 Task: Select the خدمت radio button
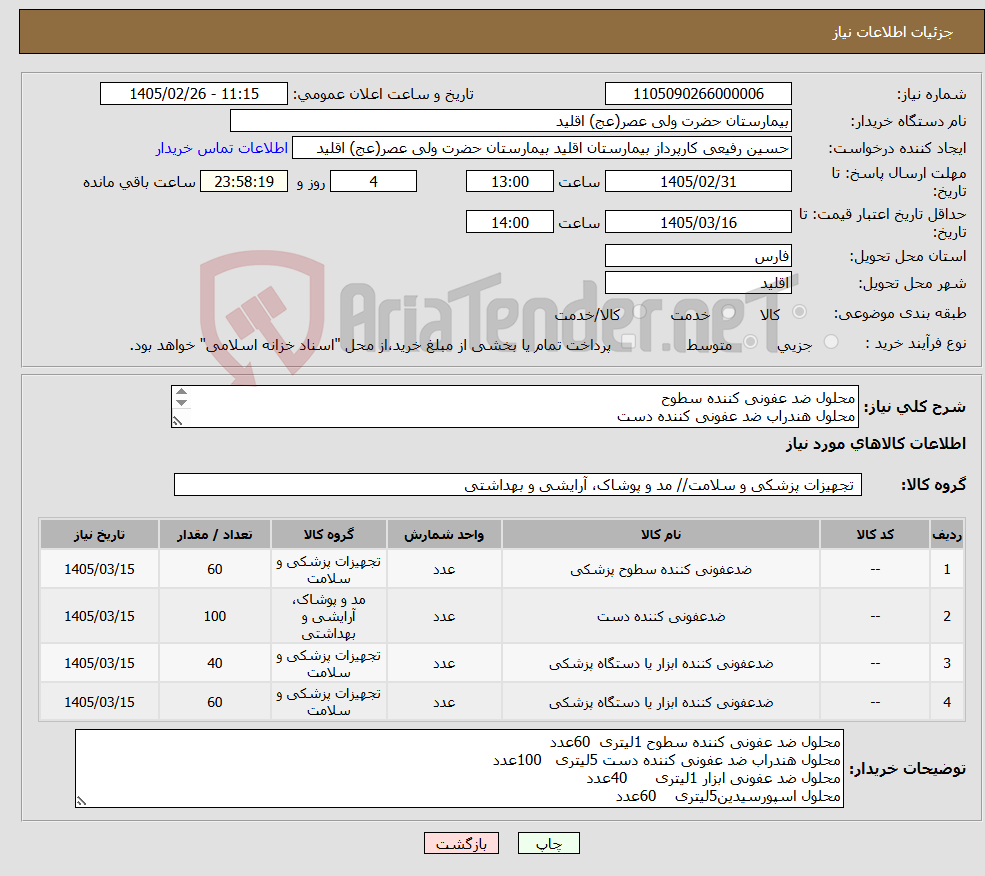(729, 312)
